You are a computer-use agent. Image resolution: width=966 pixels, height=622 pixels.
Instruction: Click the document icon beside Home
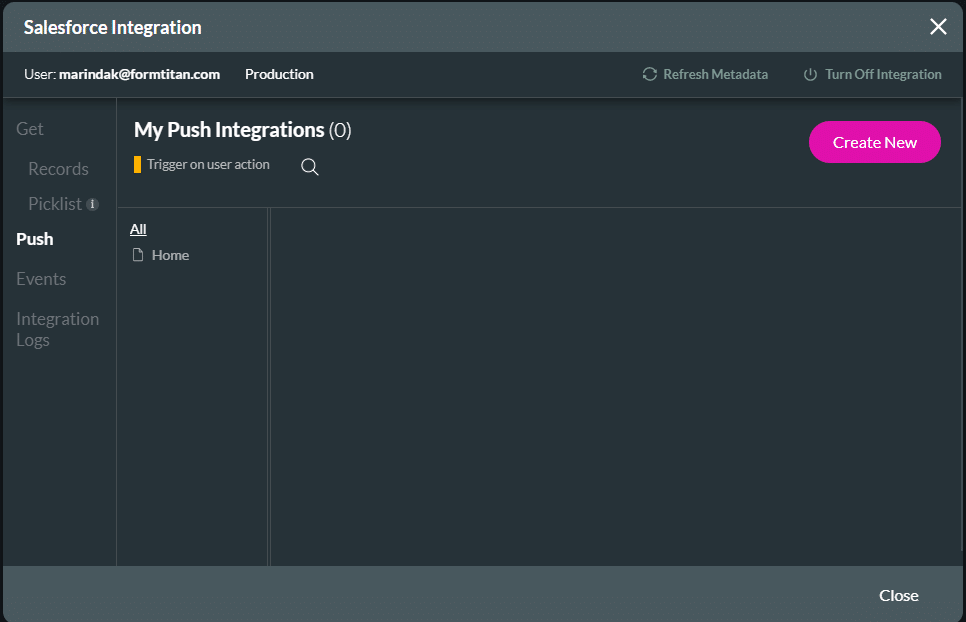137,254
